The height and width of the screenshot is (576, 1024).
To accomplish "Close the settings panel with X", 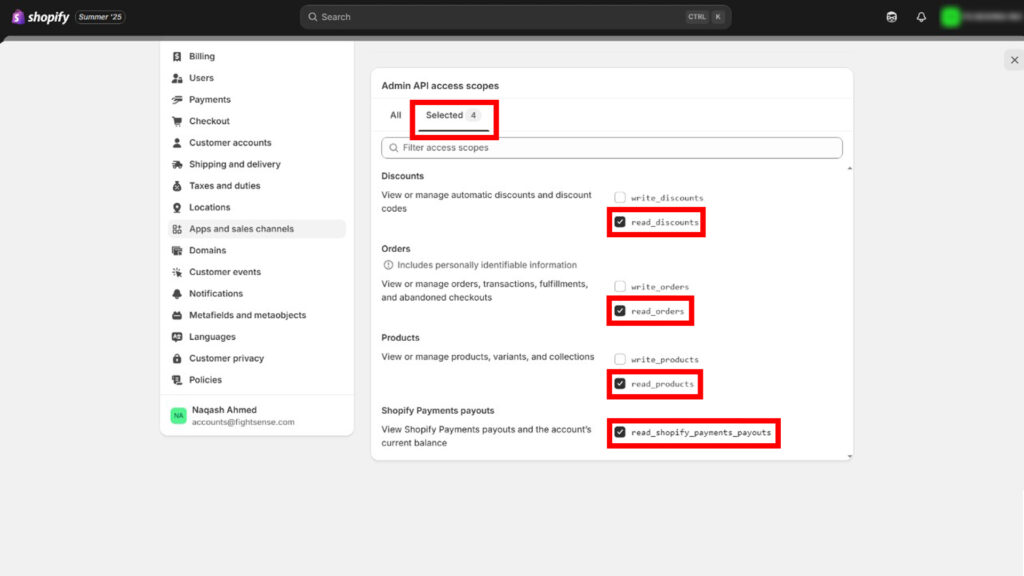I will [x=1014, y=60].
